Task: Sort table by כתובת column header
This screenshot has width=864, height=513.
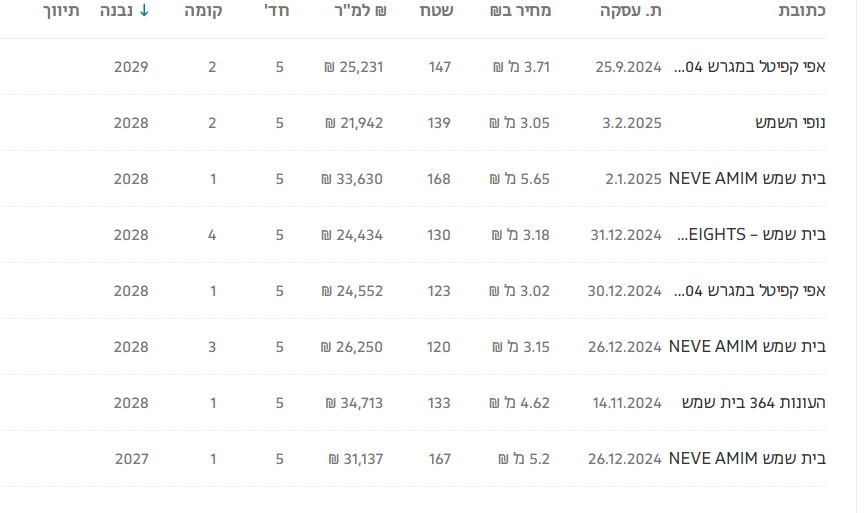Action: pyautogui.click(x=801, y=11)
